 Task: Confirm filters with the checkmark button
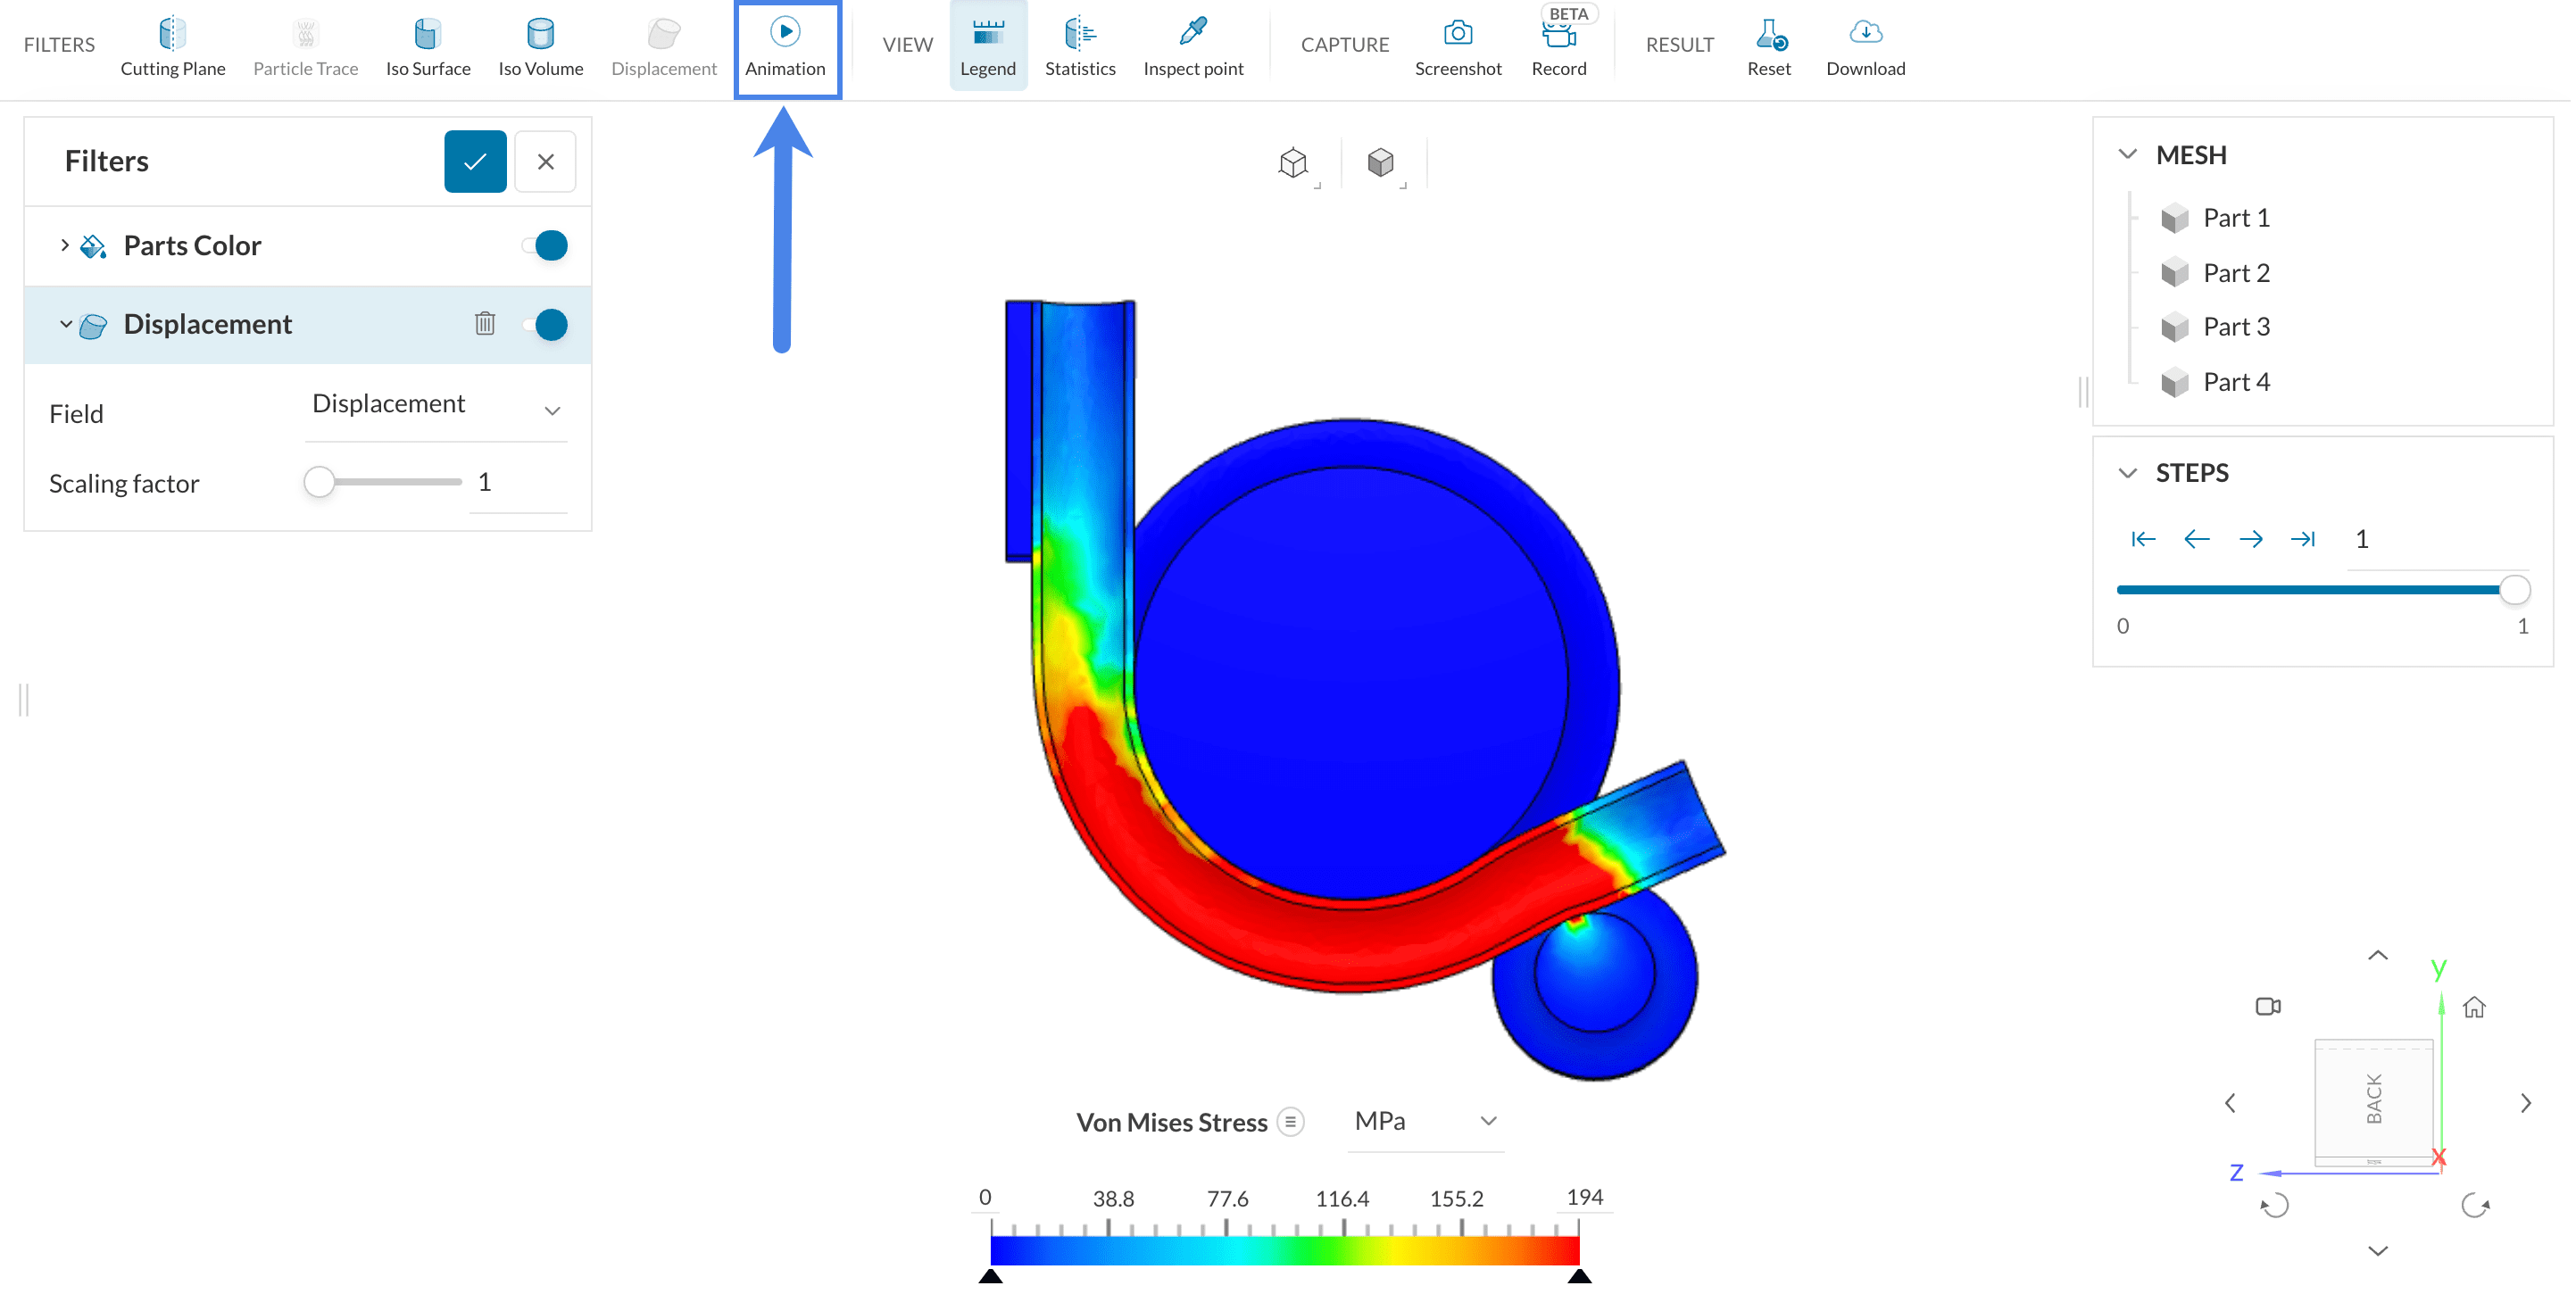coord(475,162)
